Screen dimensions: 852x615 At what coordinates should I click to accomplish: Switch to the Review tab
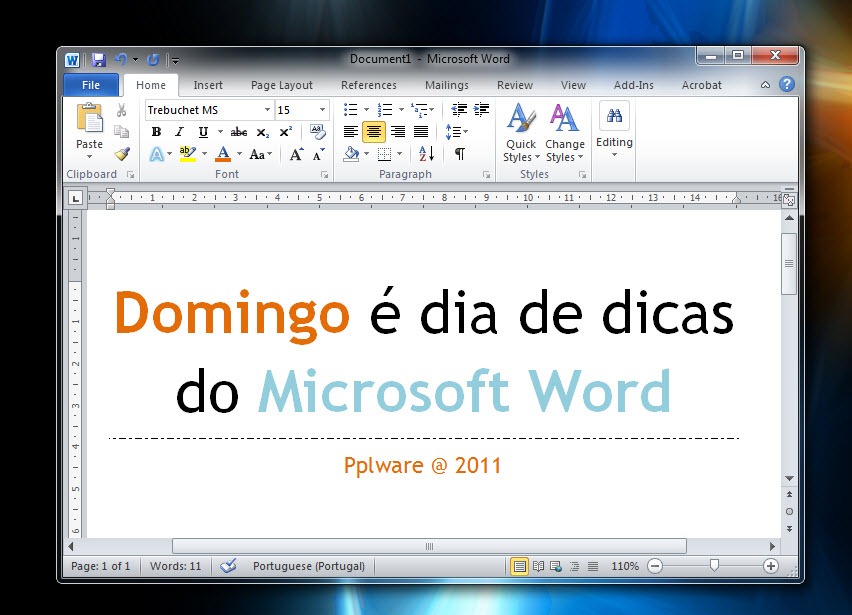coord(515,85)
